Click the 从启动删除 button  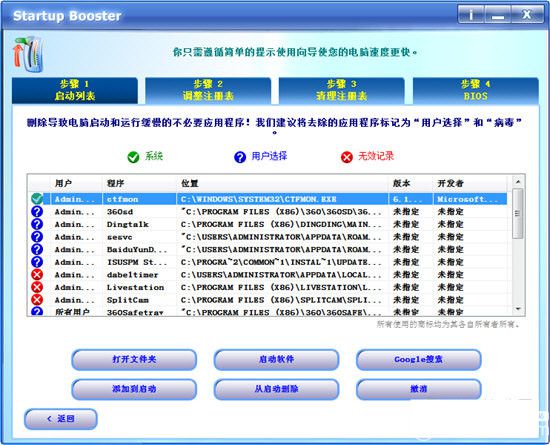[x=276, y=389]
